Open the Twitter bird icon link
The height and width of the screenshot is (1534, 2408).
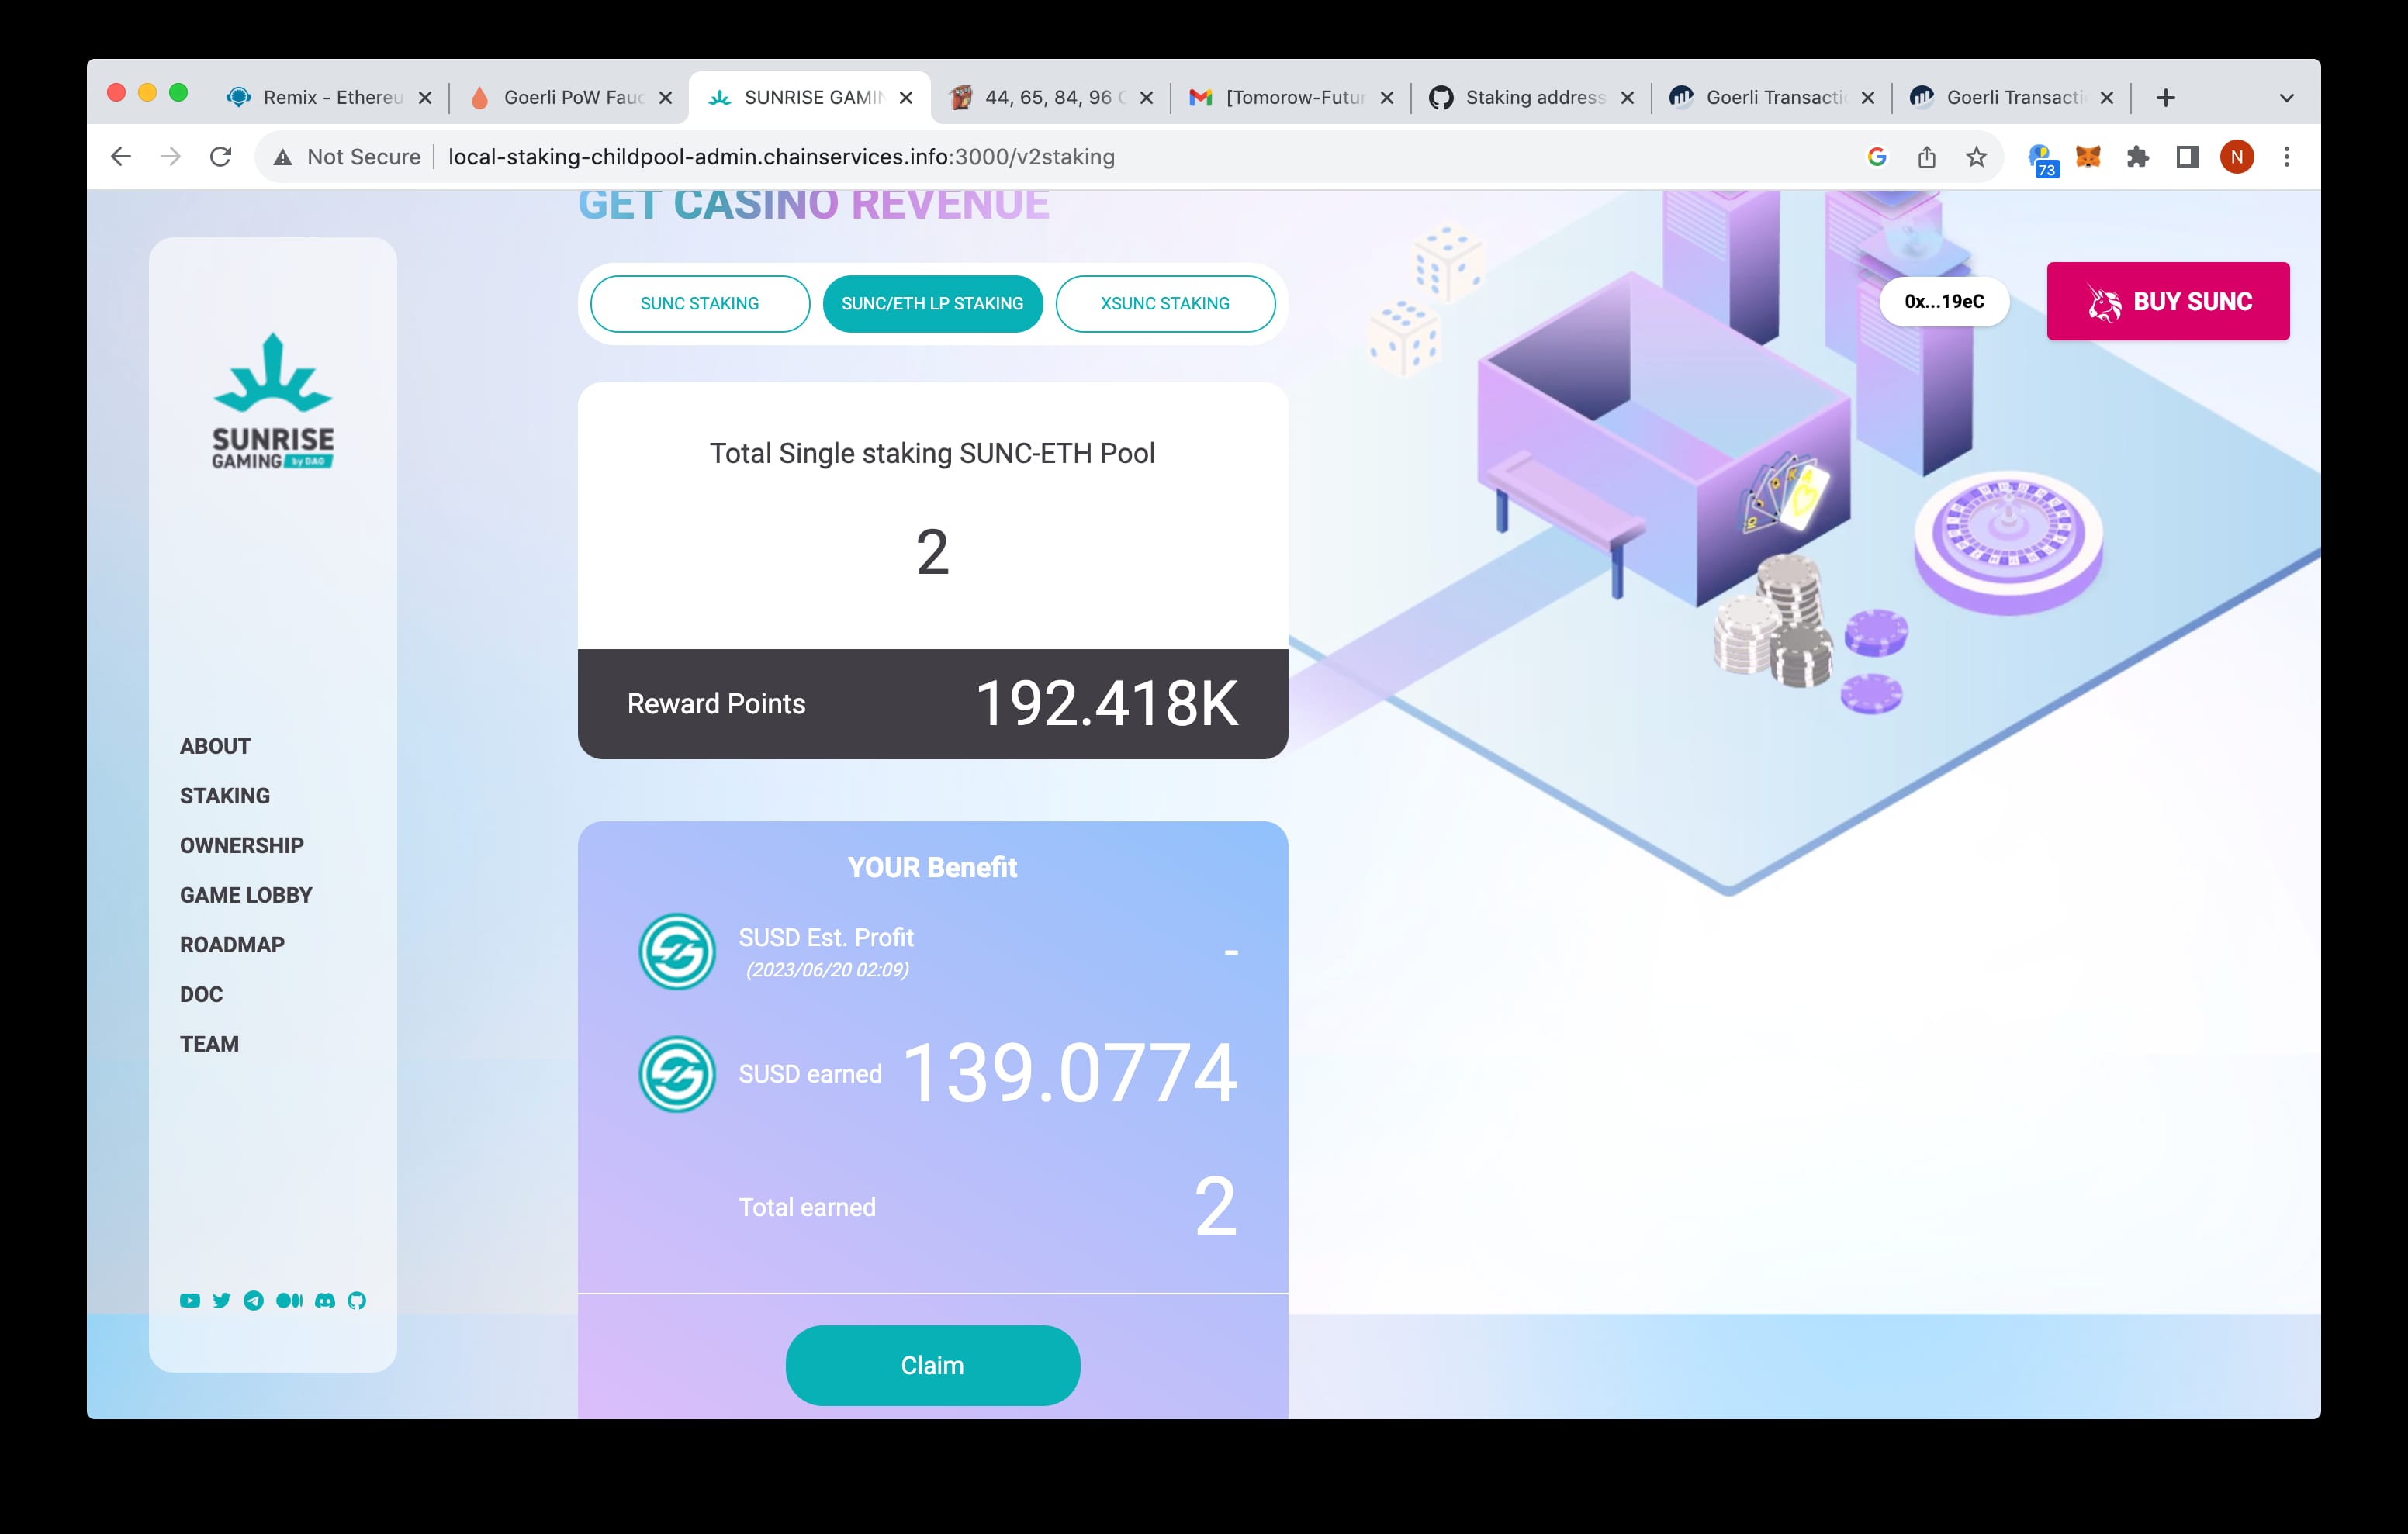tap(221, 1300)
